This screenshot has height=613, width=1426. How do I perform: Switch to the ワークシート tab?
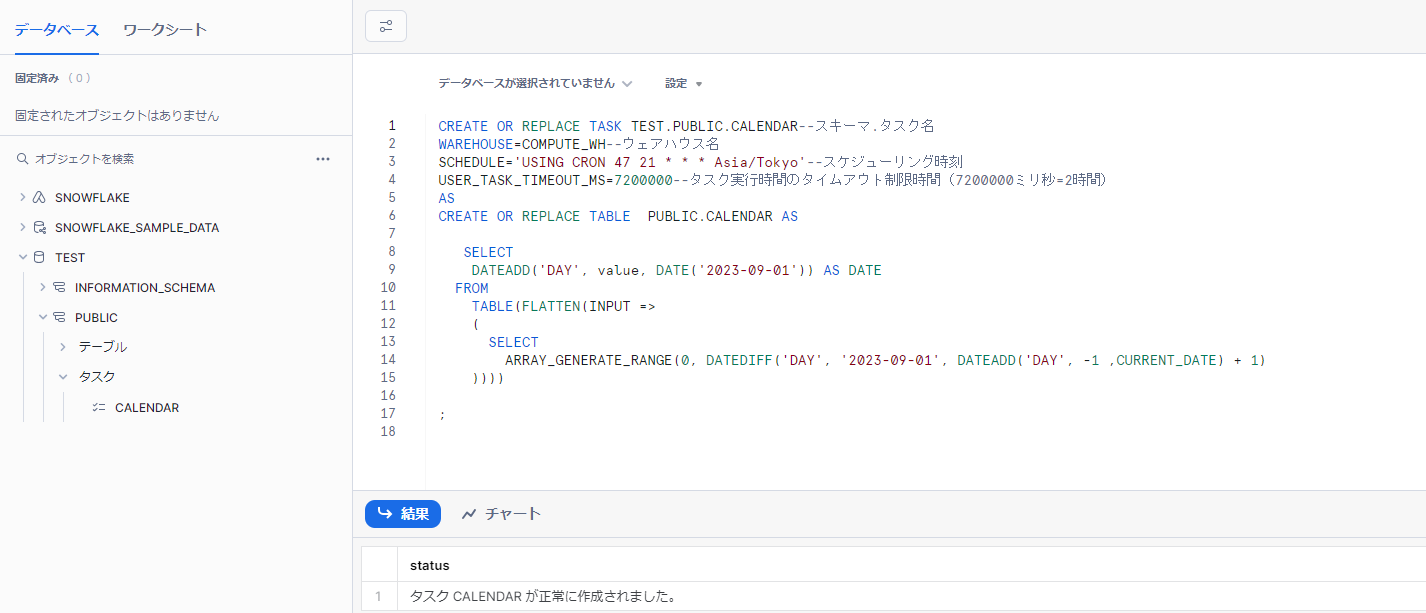[165, 30]
